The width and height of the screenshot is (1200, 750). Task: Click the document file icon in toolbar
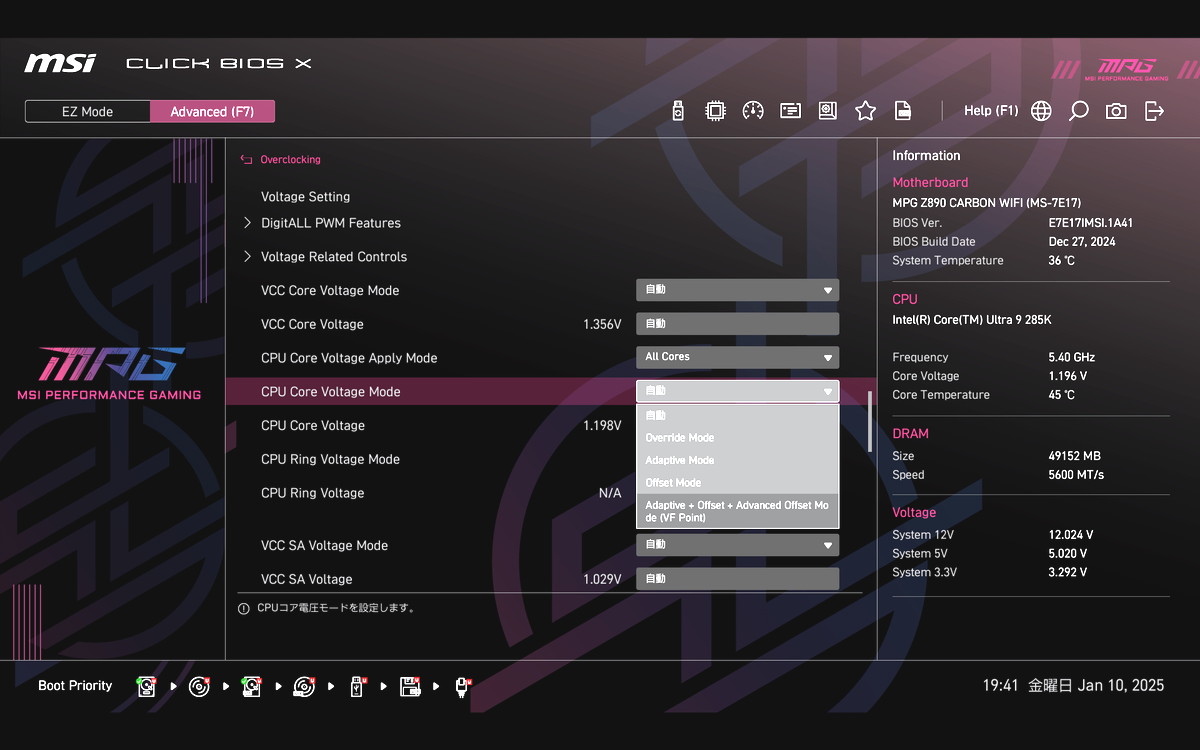coord(903,111)
